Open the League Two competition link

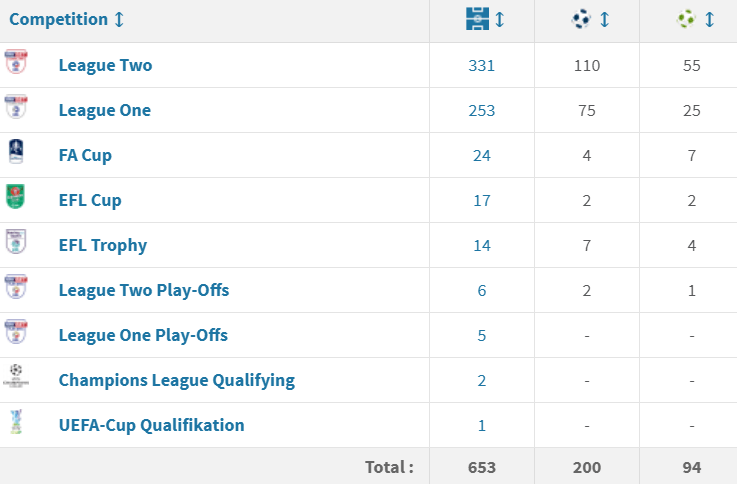(105, 65)
